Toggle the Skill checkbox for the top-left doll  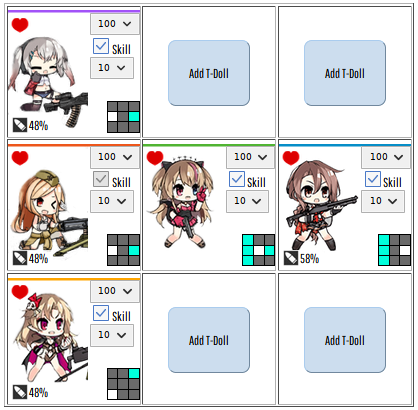[101, 46]
